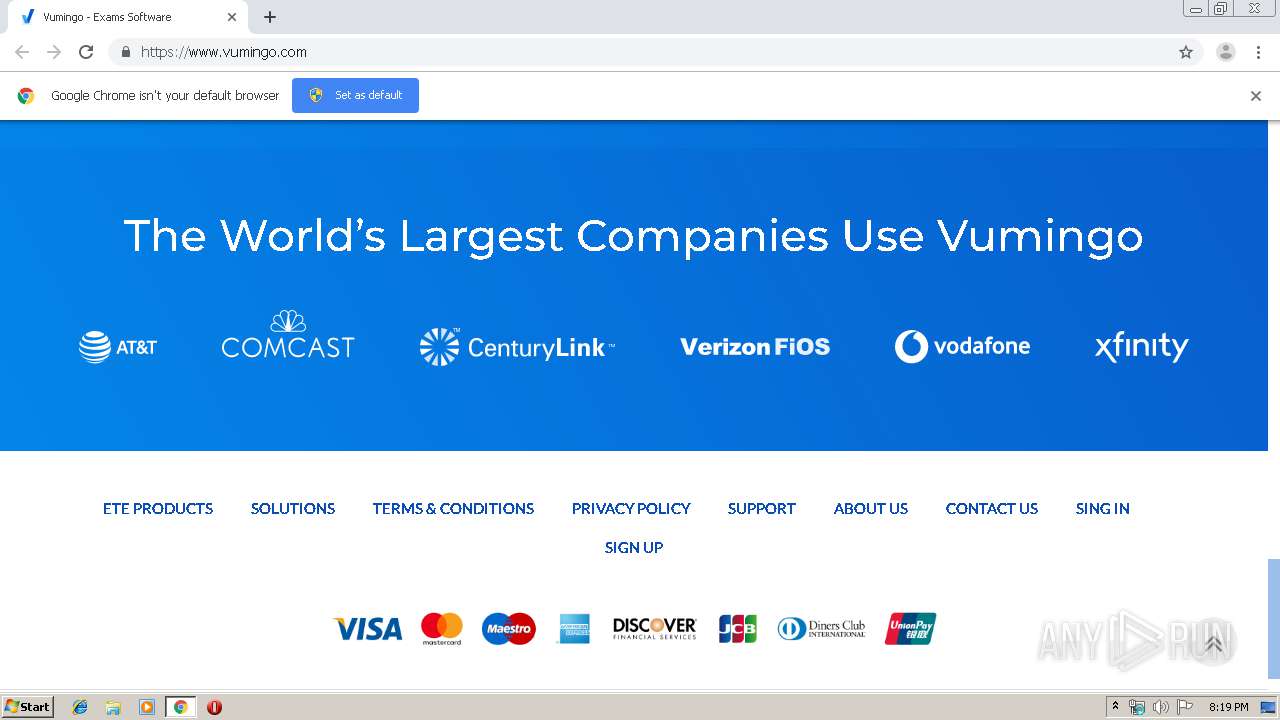Open the Sing In link
Image resolution: width=1280 pixels, height=720 pixels.
(x=1103, y=508)
